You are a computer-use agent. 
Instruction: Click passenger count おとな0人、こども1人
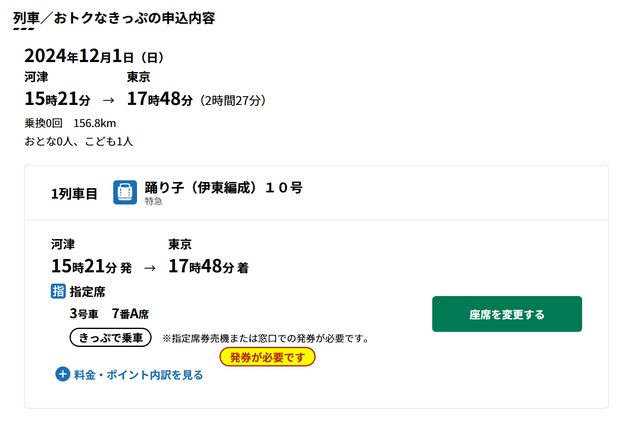pyautogui.click(x=79, y=141)
